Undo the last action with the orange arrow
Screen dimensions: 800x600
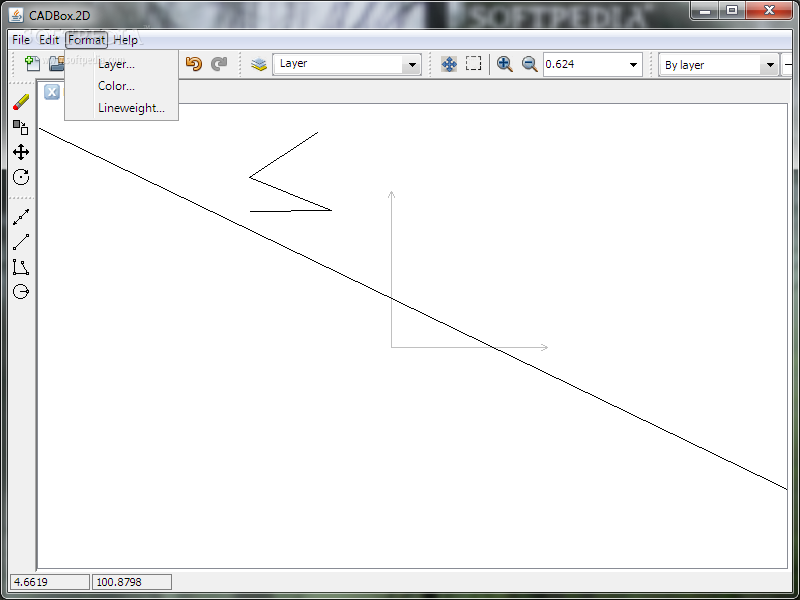(x=193, y=64)
